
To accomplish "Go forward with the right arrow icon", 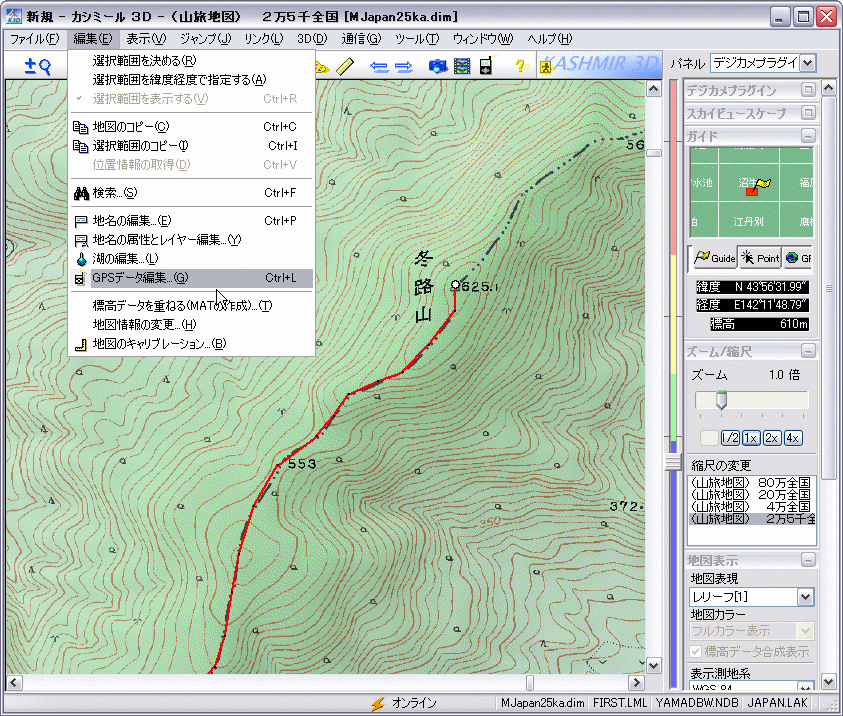I will 403,67.
